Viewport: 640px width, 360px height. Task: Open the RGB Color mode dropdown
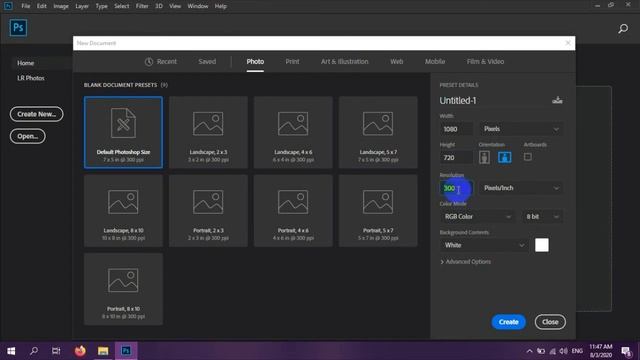[477, 217]
